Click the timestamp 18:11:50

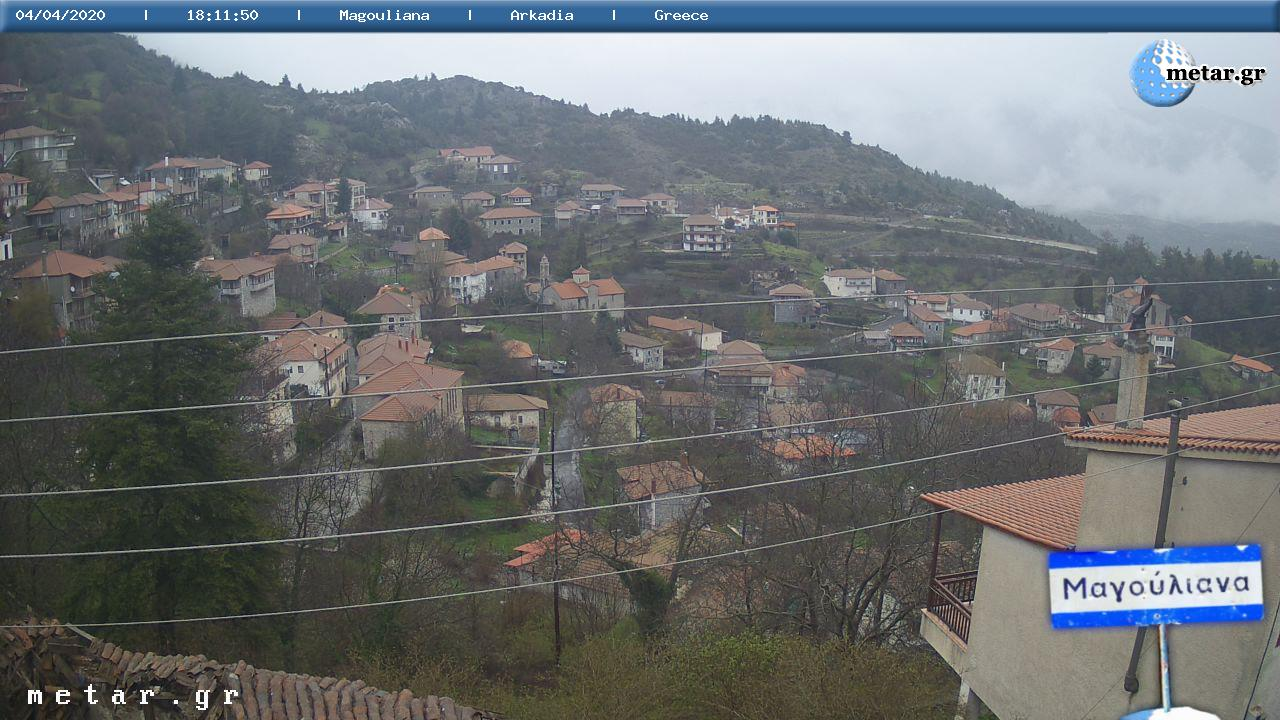[222, 15]
